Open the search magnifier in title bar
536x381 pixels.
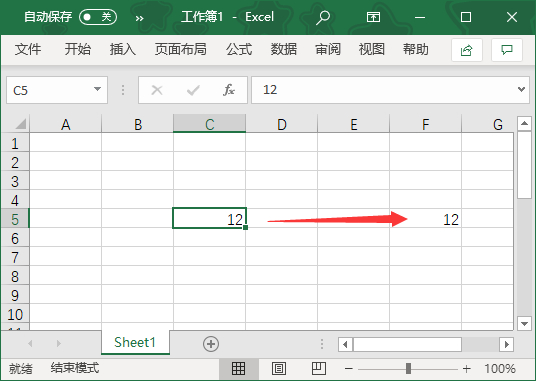[x=322, y=17]
